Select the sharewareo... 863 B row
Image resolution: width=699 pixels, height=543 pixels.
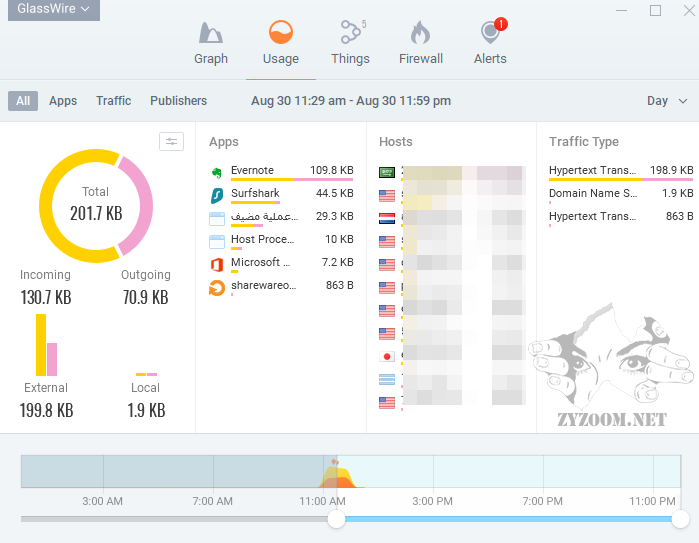pos(281,287)
